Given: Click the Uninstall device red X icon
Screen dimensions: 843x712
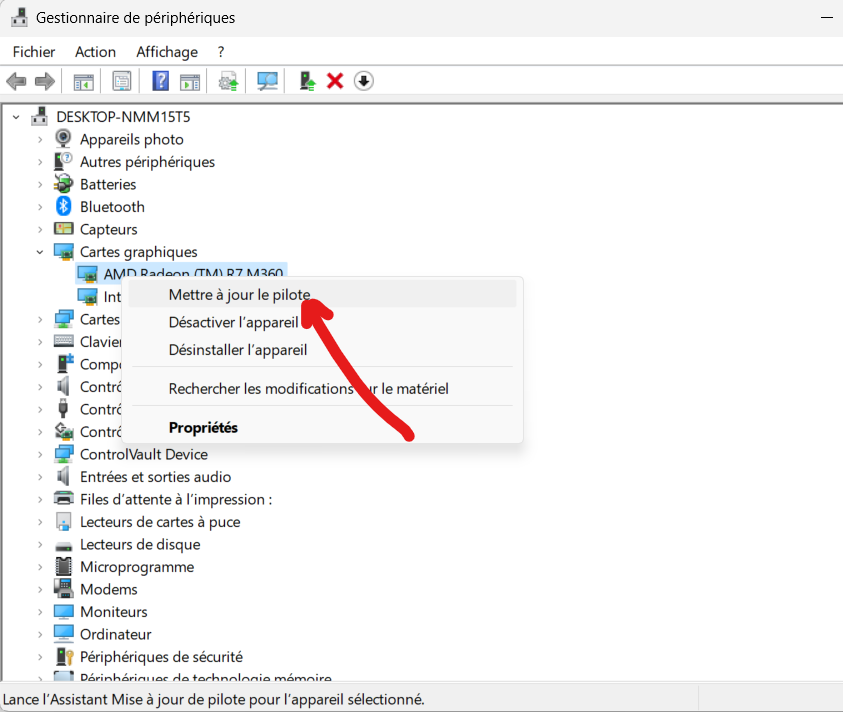Looking at the screenshot, I should click(x=334, y=80).
